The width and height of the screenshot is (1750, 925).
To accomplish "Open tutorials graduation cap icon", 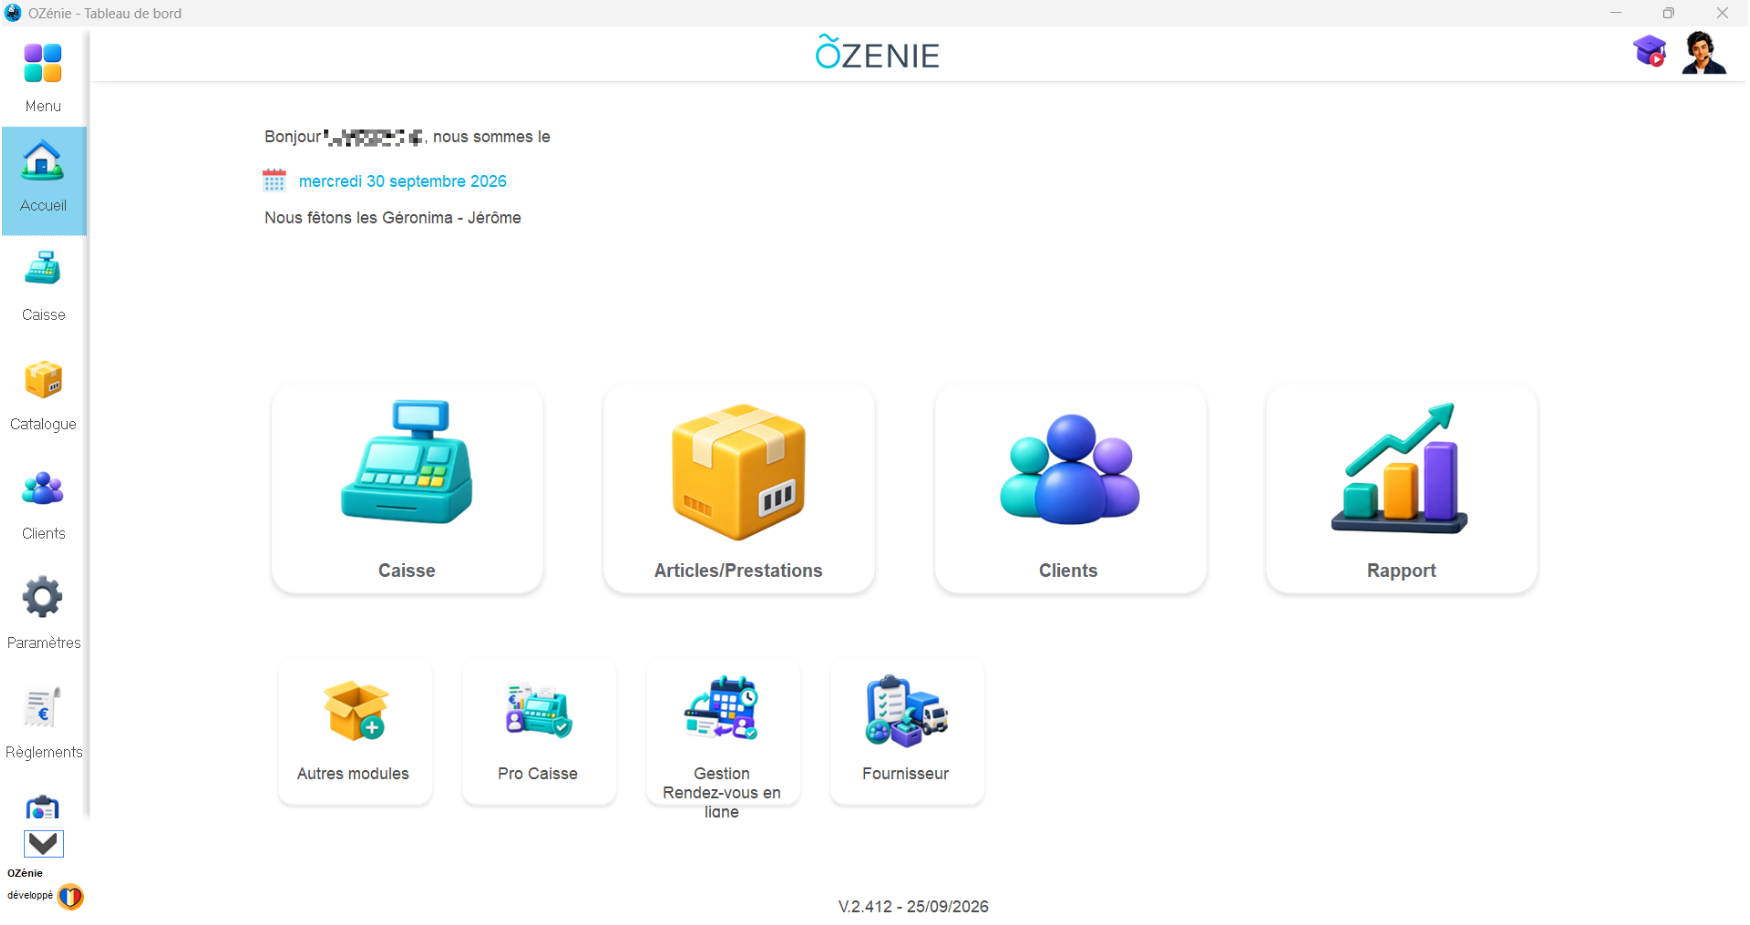I will [1650, 51].
